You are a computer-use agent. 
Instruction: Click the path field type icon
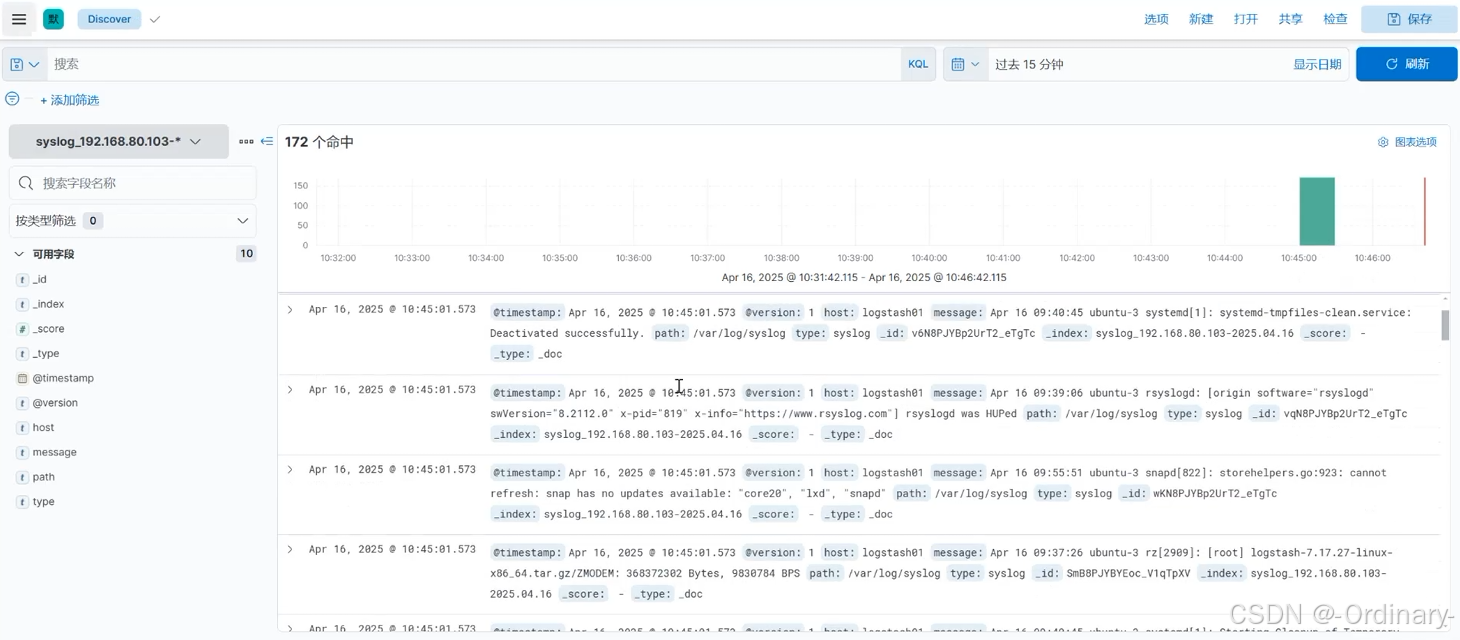pos(22,477)
